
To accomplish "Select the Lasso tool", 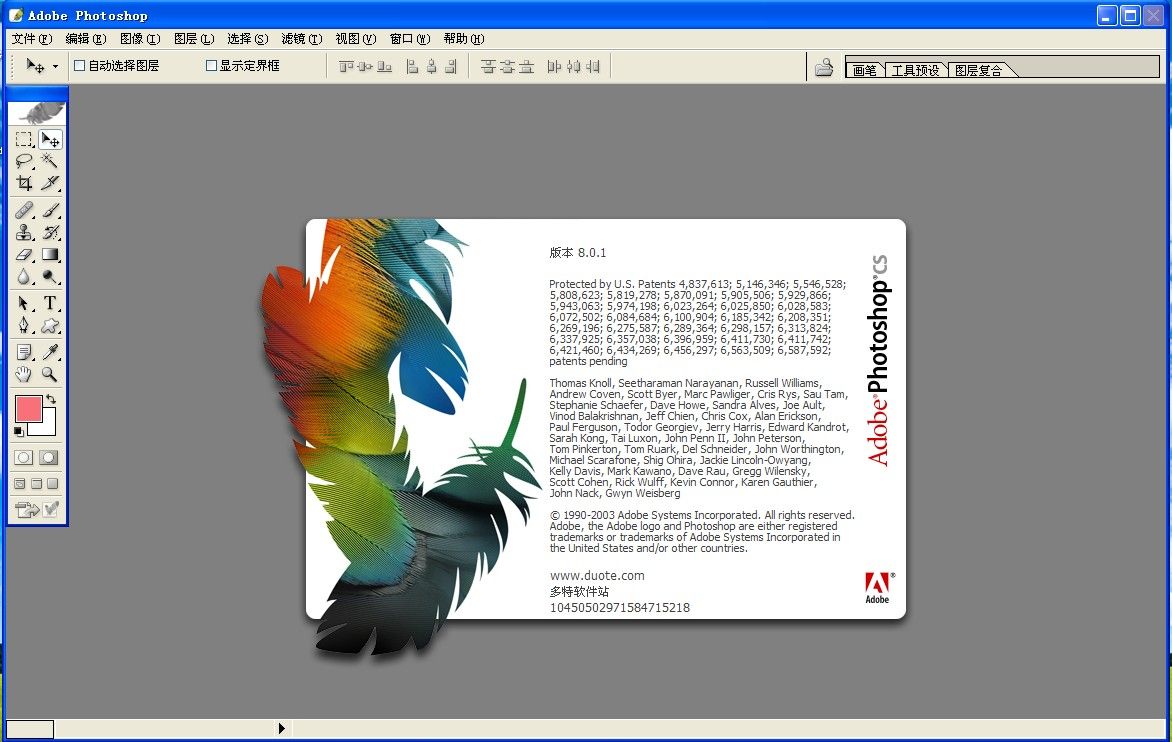I will 24,161.
